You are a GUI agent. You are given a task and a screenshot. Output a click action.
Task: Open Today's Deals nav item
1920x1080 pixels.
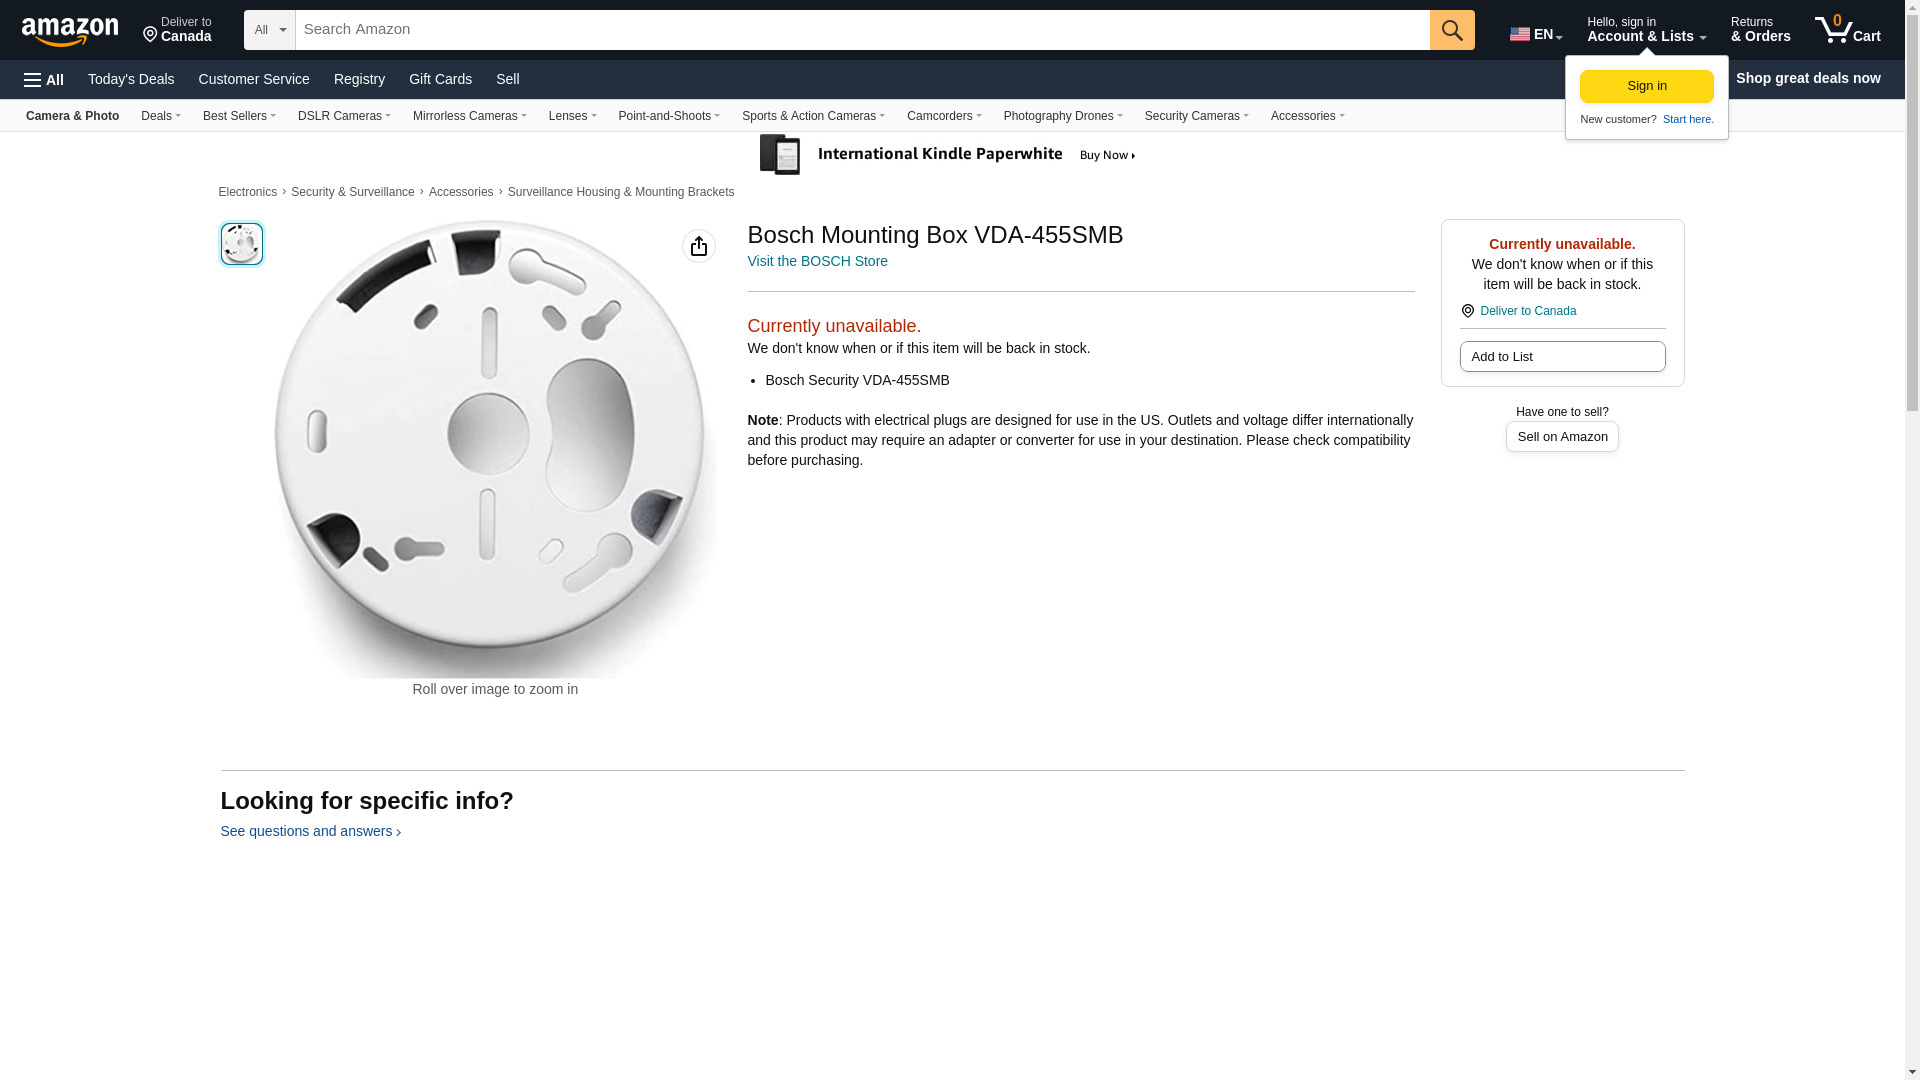point(131,79)
